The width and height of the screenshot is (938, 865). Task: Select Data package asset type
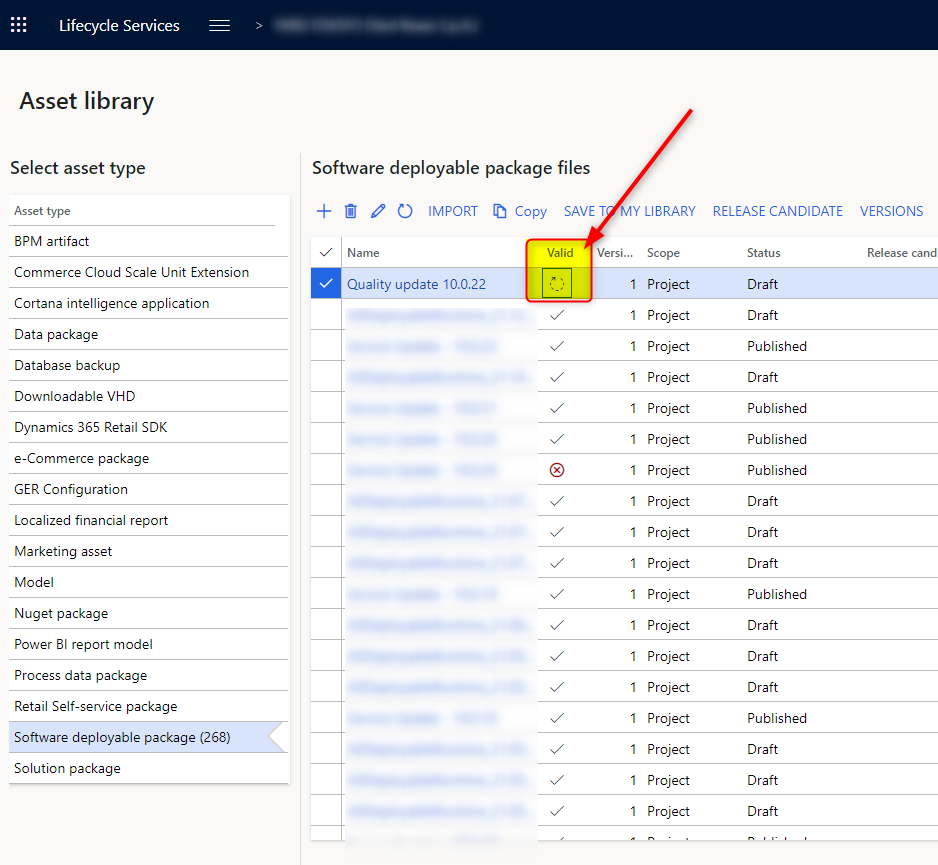pos(56,334)
